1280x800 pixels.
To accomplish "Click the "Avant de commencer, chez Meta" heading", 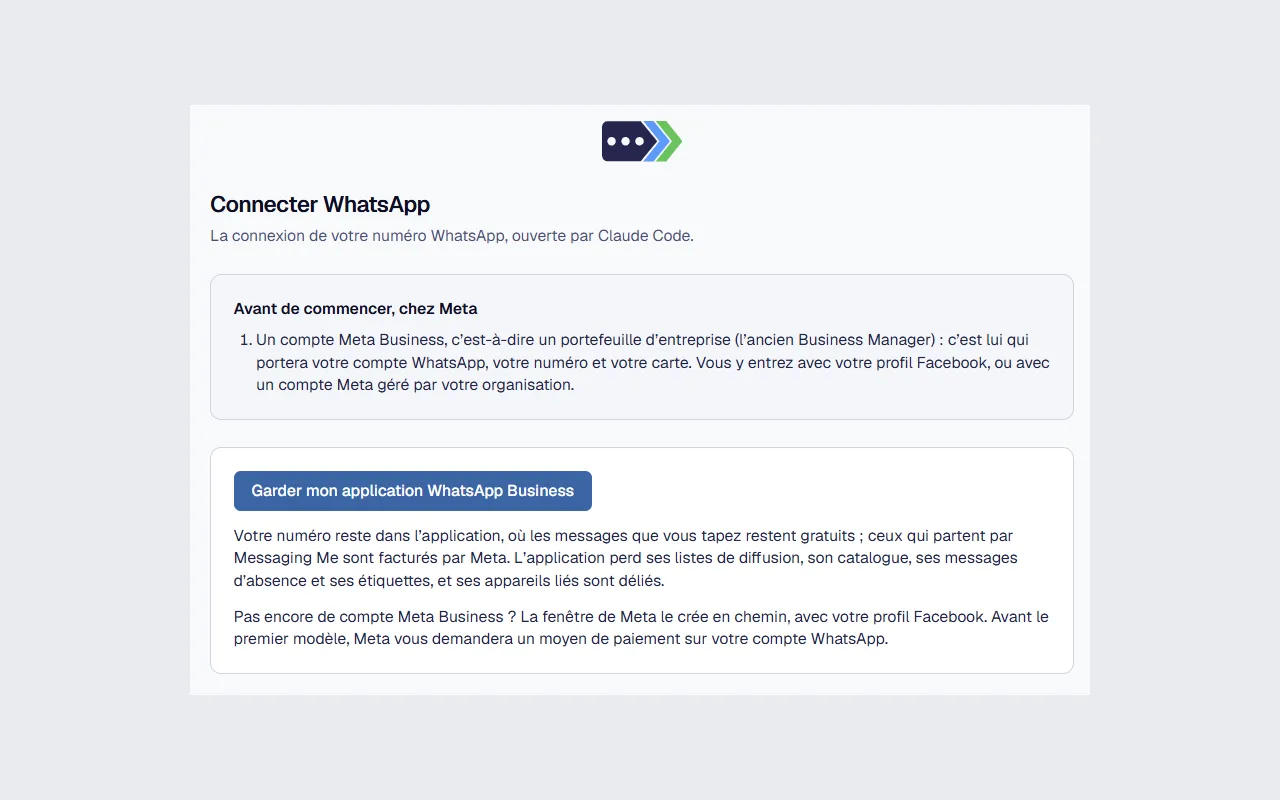I will pyautogui.click(x=356, y=309).
